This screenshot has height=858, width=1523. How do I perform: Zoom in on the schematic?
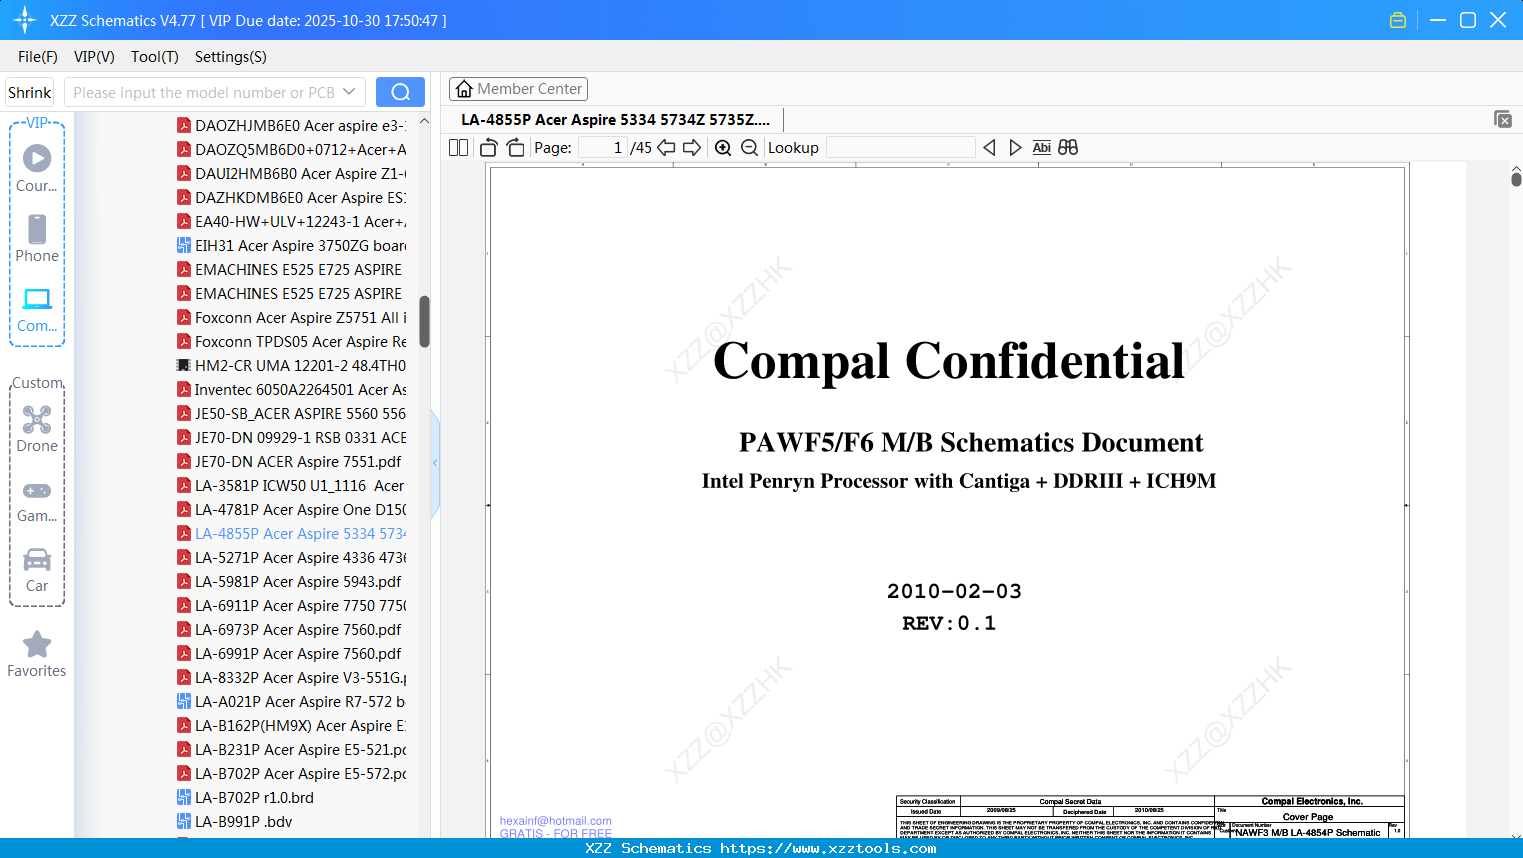(723, 148)
